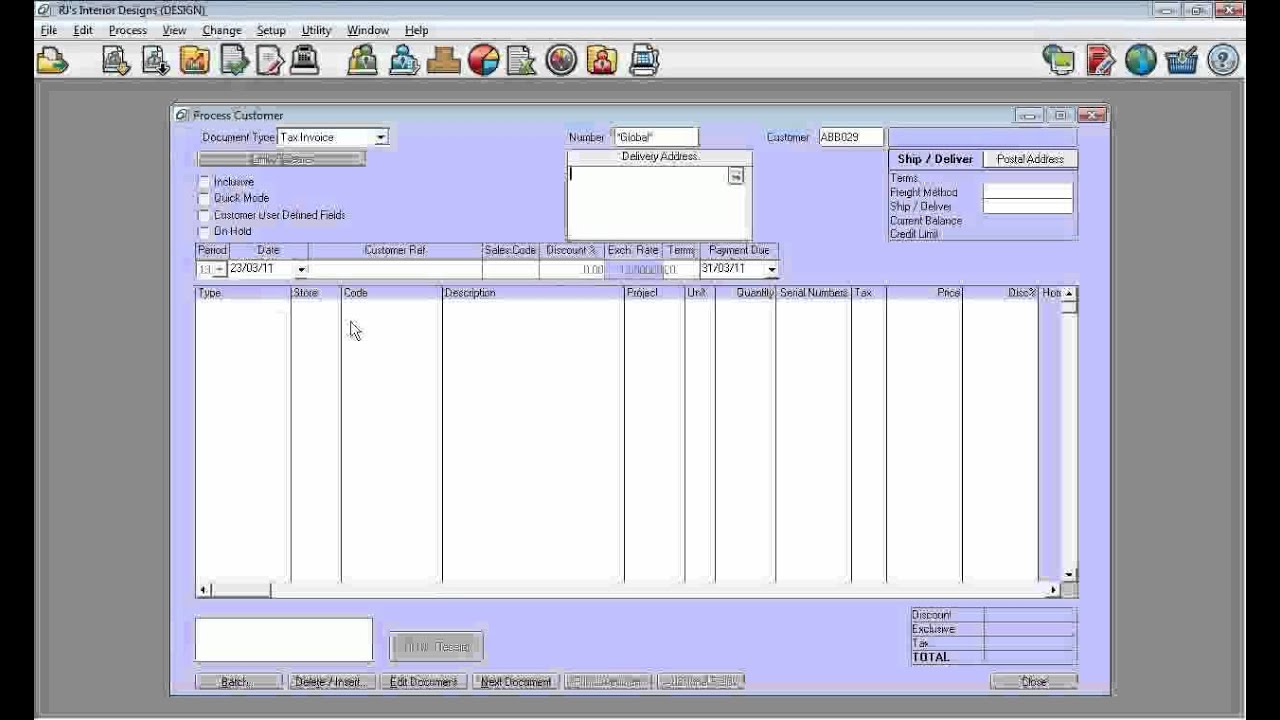Open the Change menu
The height and width of the screenshot is (720, 1280).
[x=222, y=30]
